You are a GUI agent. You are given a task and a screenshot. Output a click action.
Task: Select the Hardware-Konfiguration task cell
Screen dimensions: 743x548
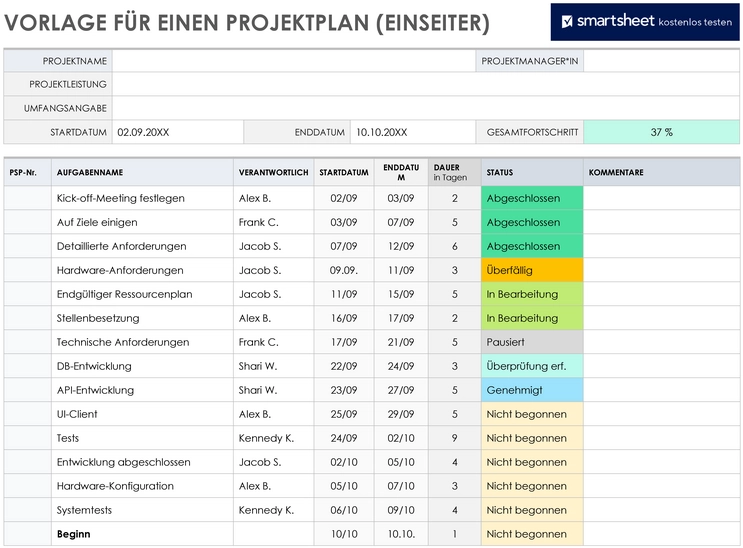point(142,486)
